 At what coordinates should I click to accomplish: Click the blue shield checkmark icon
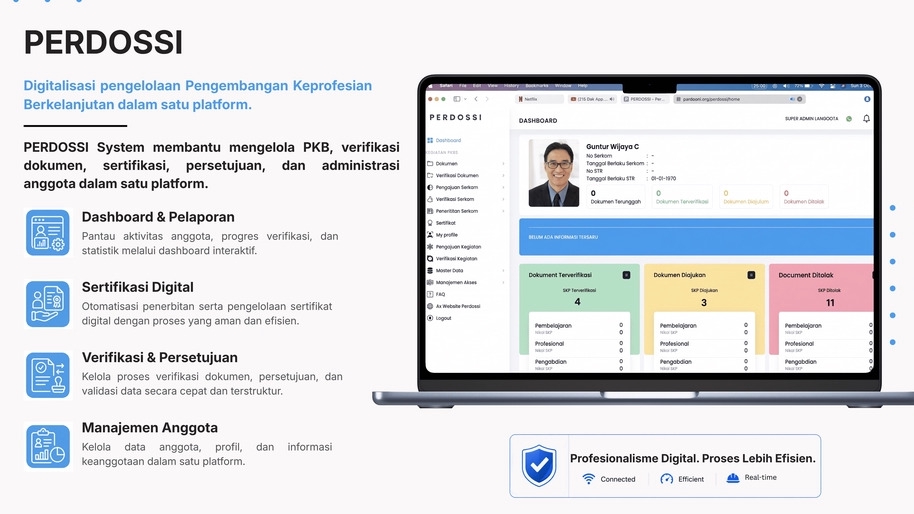coord(539,465)
